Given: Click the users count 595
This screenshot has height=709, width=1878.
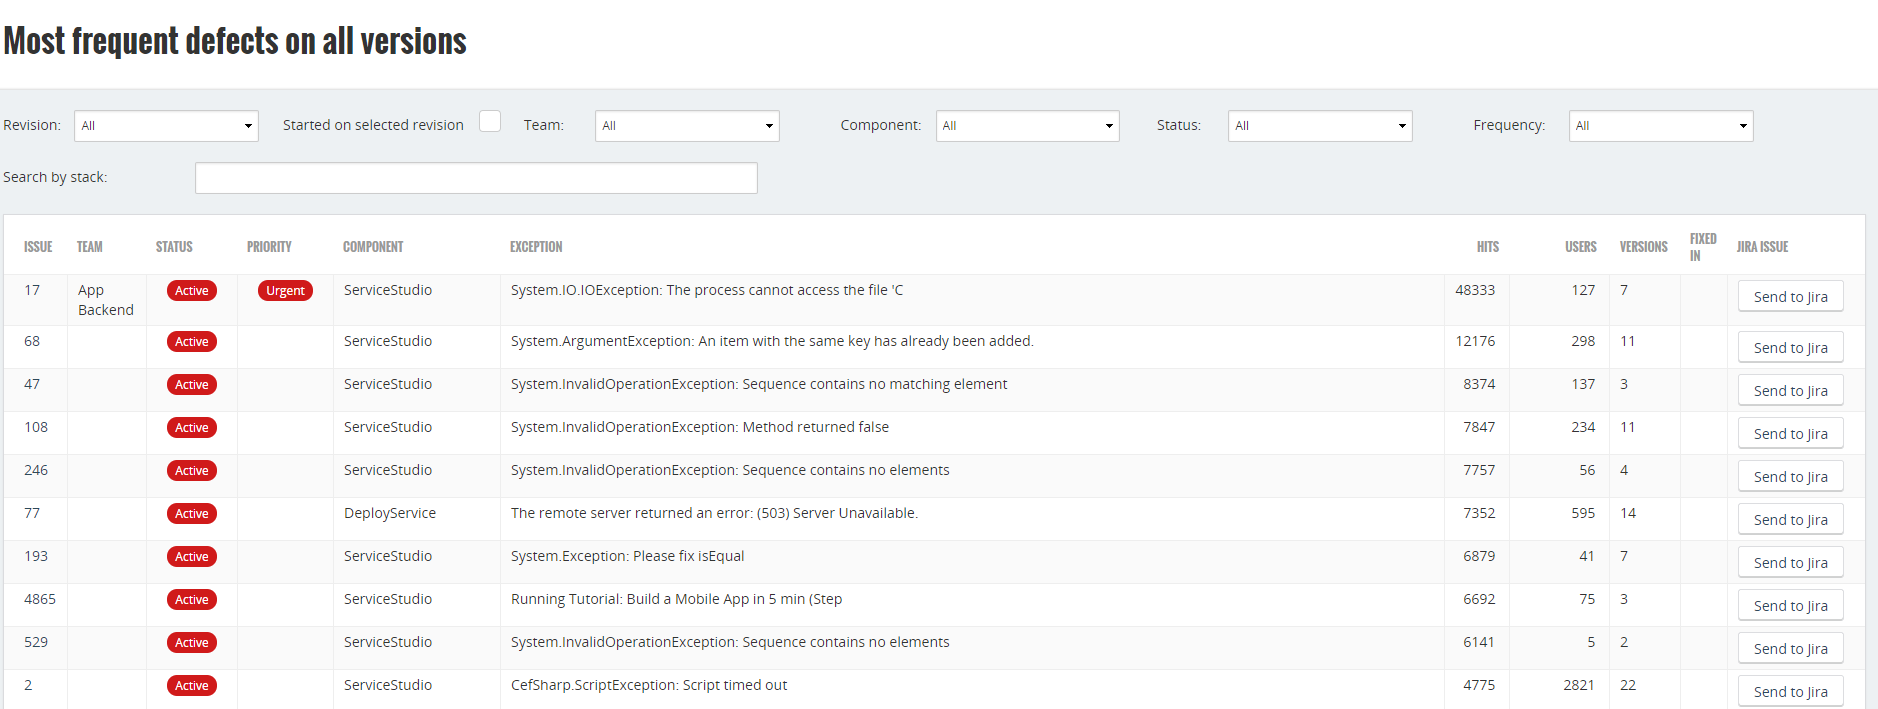Looking at the screenshot, I should (x=1583, y=513).
